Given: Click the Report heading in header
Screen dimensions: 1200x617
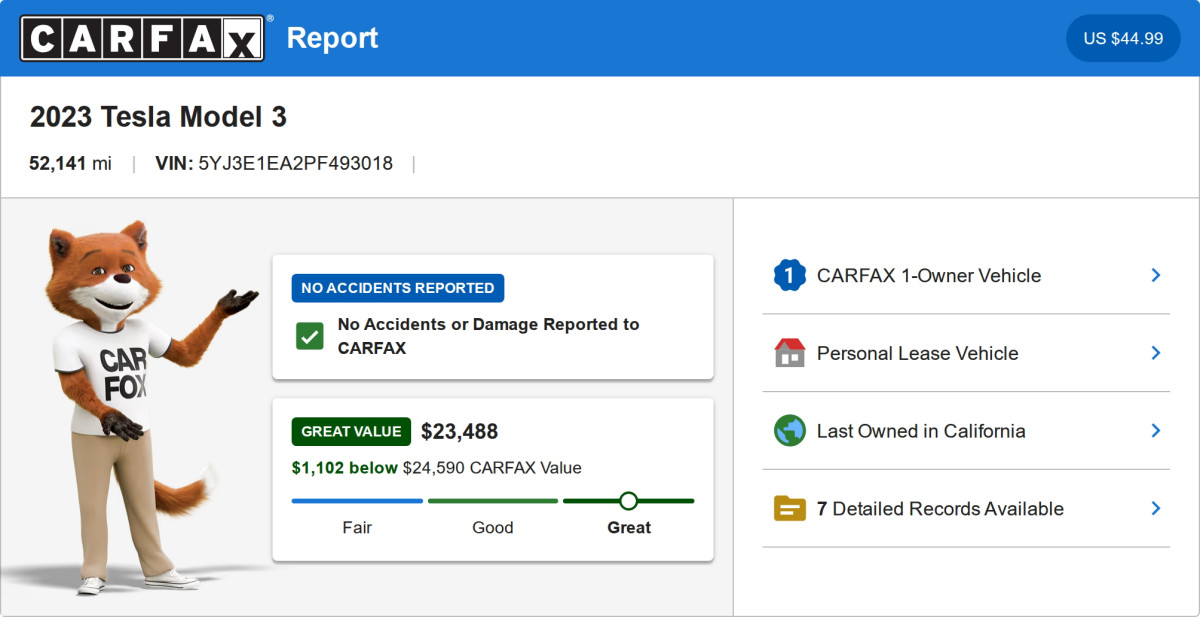Looking at the screenshot, I should 332,38.
